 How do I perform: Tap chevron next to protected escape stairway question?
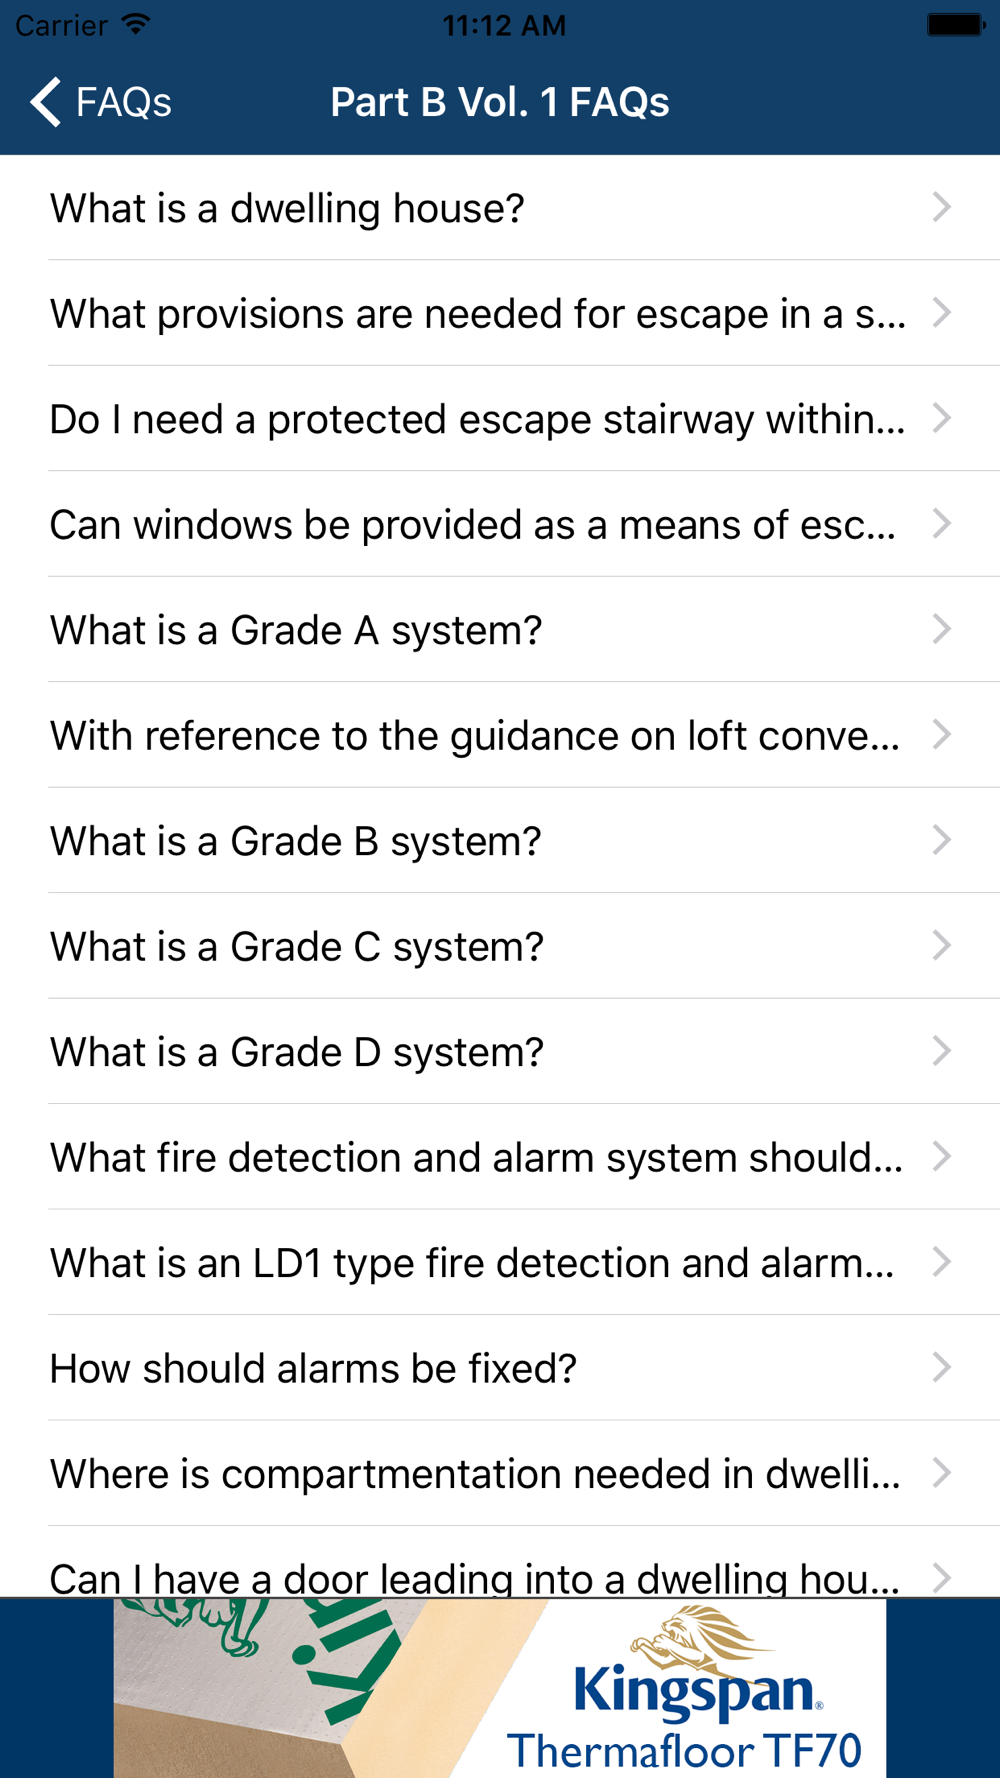[941, 418]
